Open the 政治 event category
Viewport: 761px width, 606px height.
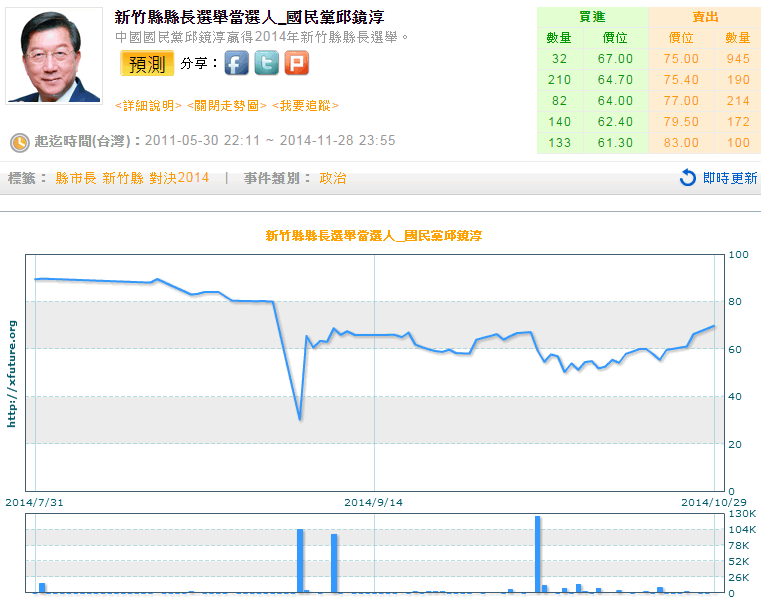tap(332, 178)
